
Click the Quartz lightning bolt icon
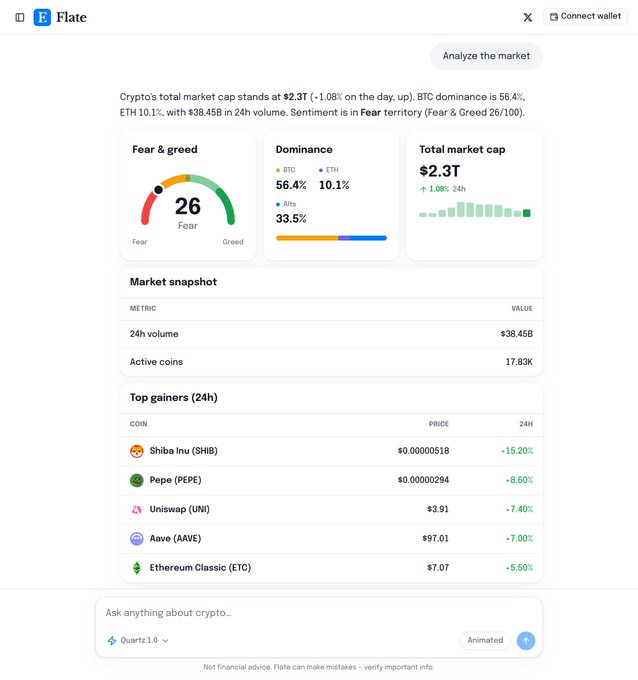click(112, 641)
